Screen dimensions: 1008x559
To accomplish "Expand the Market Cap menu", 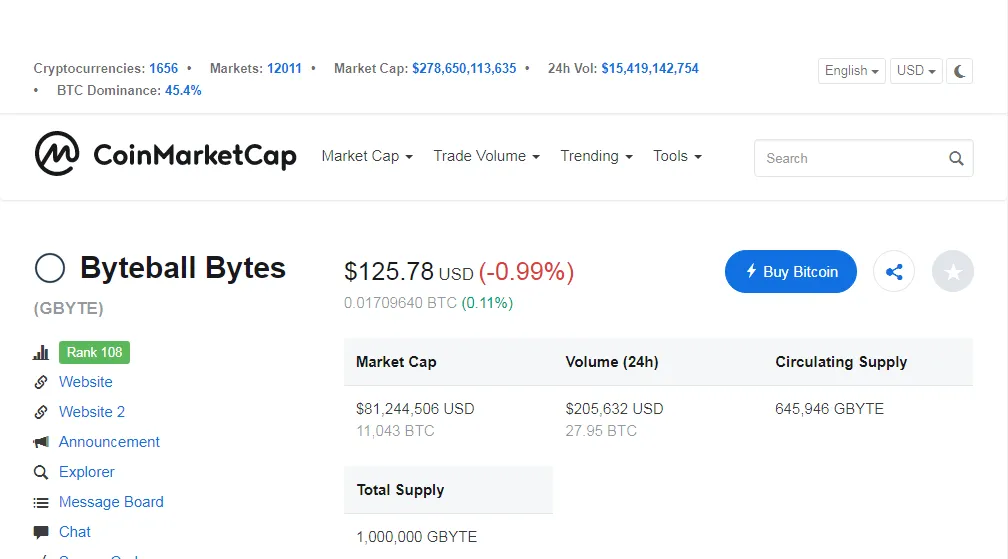I will [367, 156].
